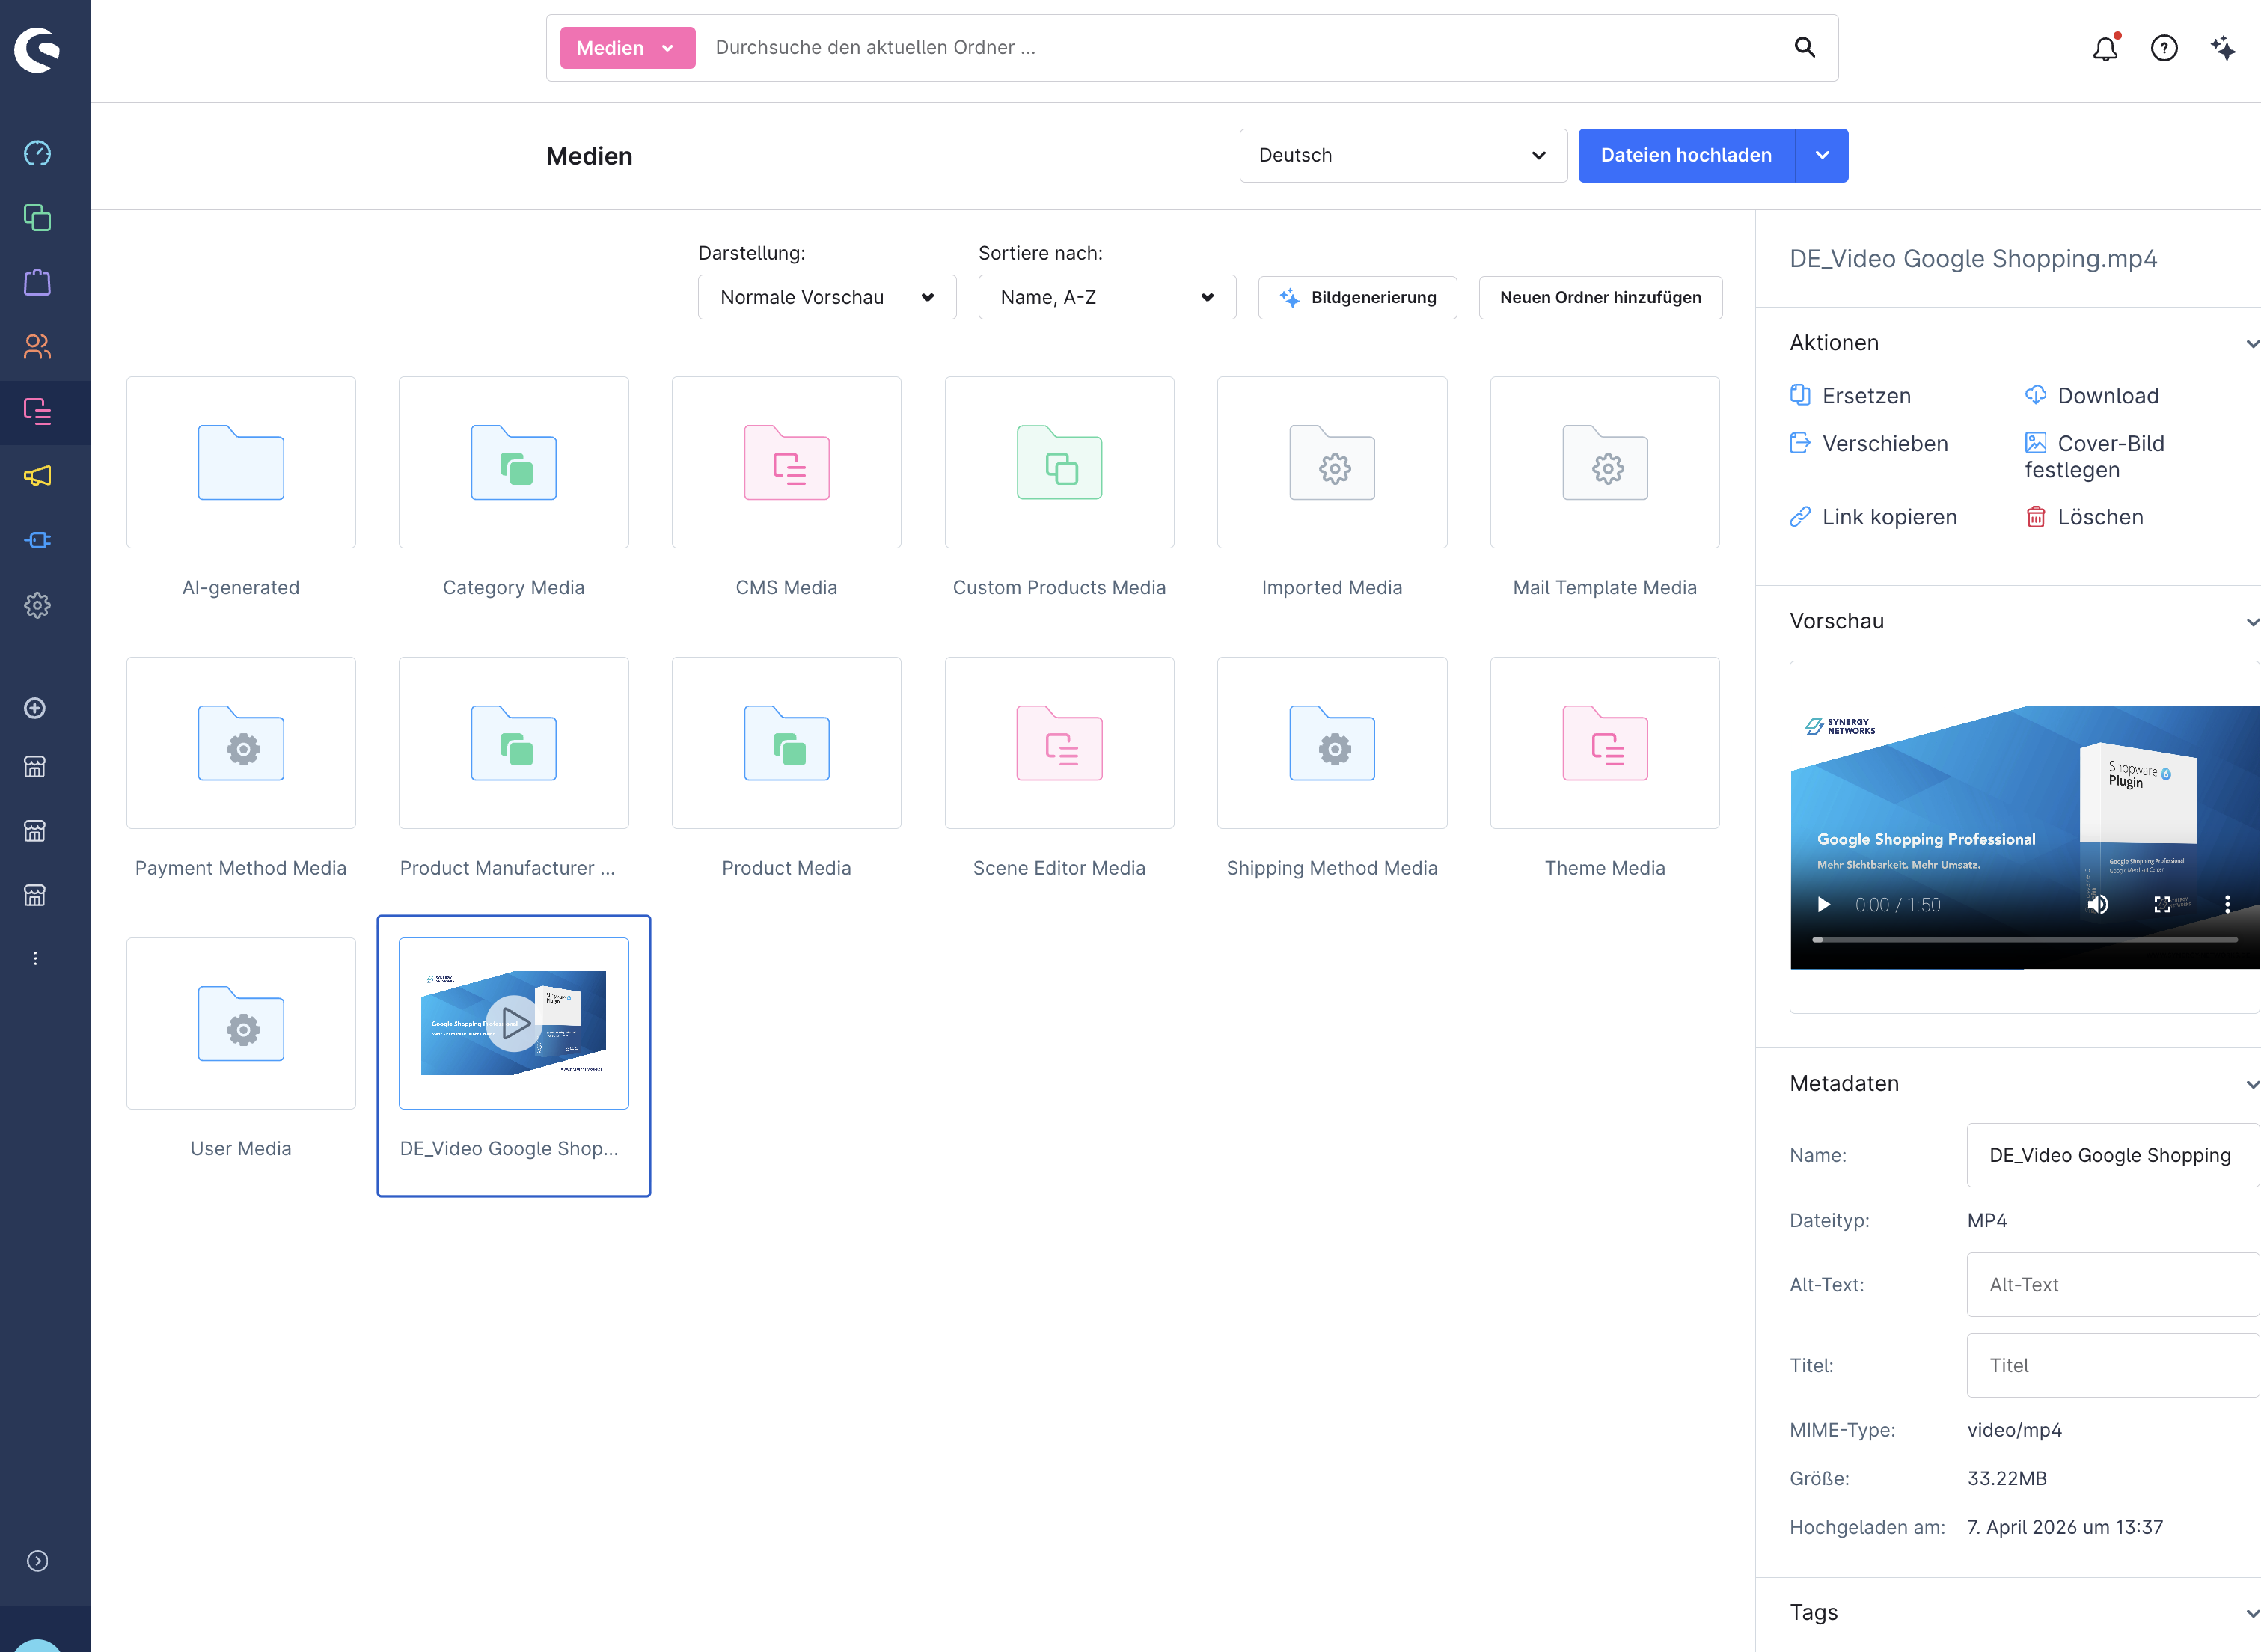Open video preview more options menu
2261x1652 pixels.
pos(2227,904)
